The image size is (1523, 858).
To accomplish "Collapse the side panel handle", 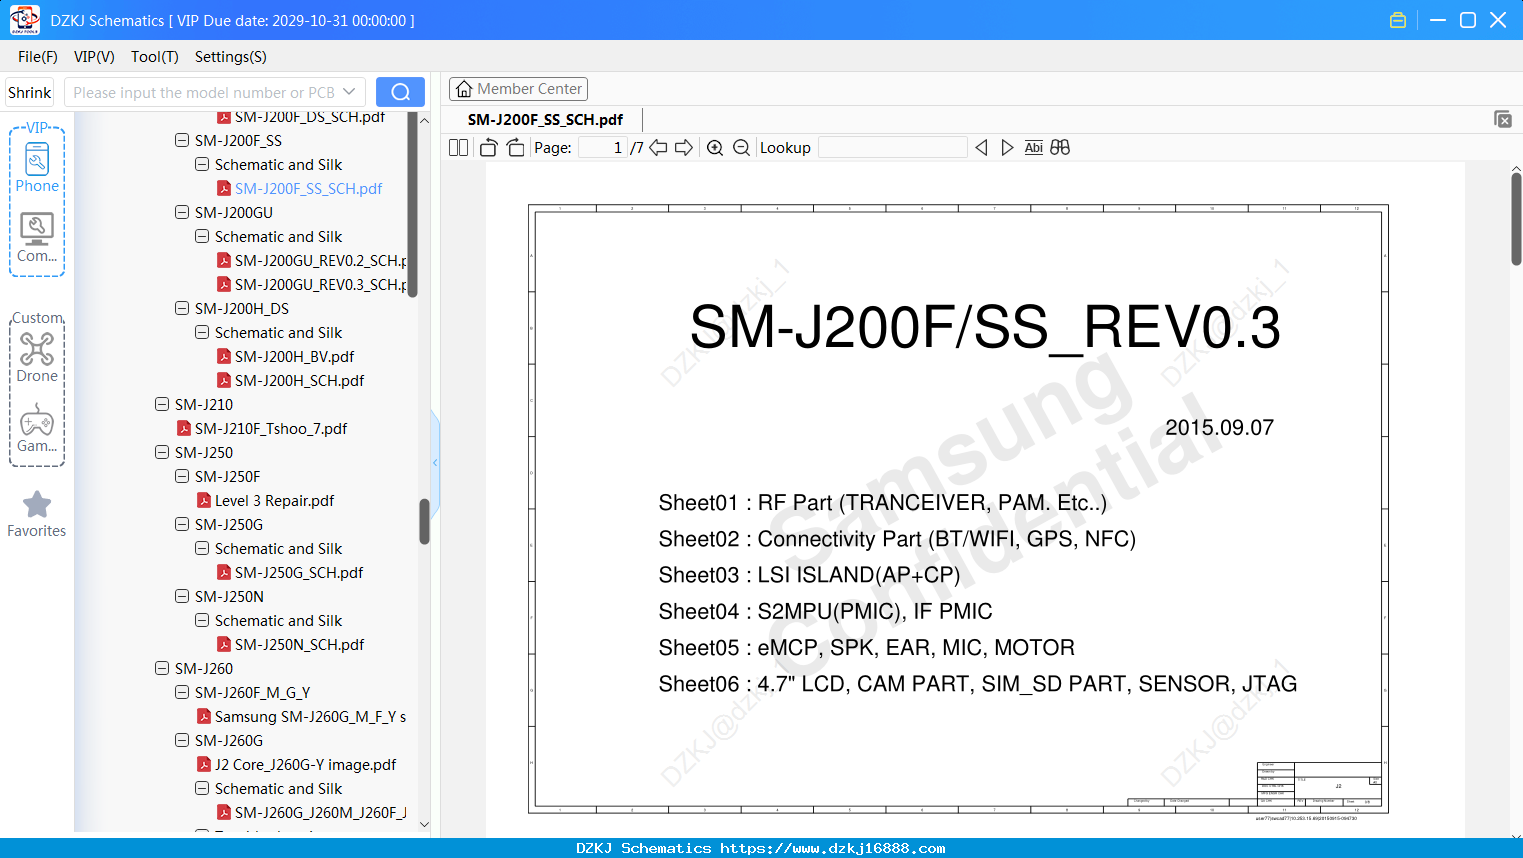I will pos(435,462).
